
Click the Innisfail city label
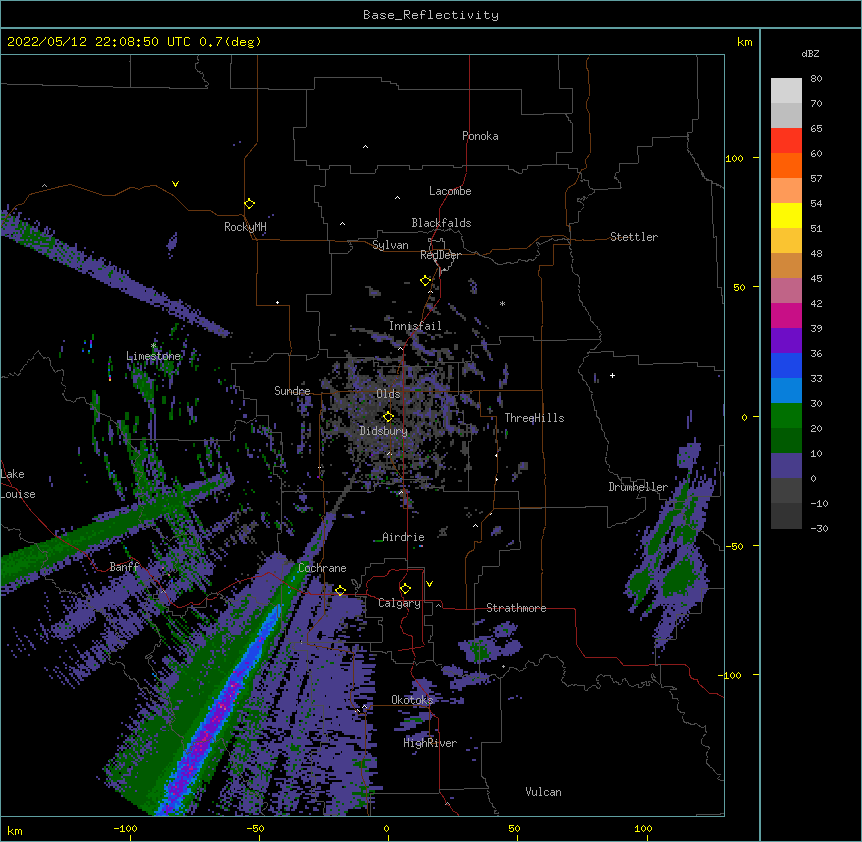tap(415, 326)
